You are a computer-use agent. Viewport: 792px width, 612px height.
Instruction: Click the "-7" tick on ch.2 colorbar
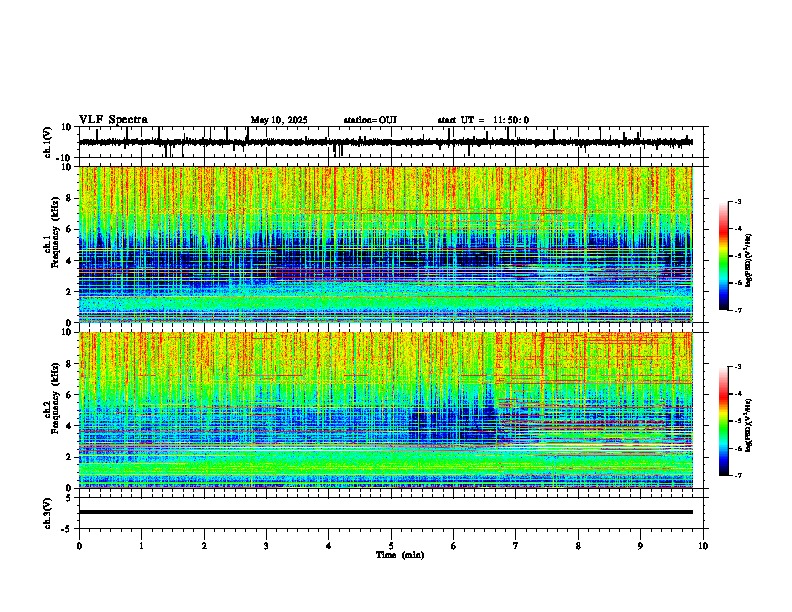737,476
